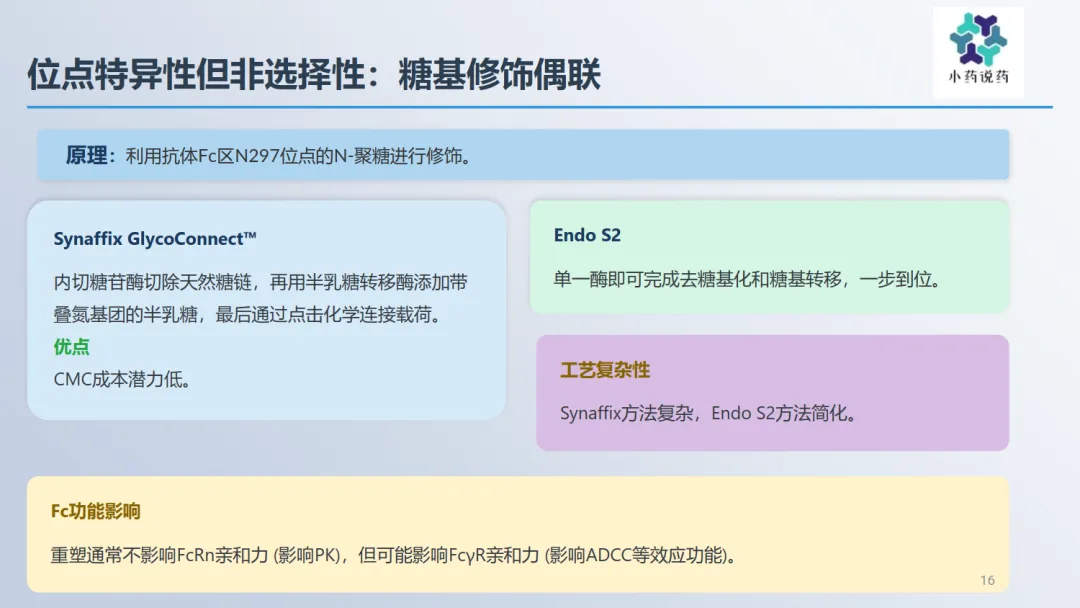1080x608 pixels.
Task: Click the Synaffix GlycoConnect™ heading
Action: 155,239
